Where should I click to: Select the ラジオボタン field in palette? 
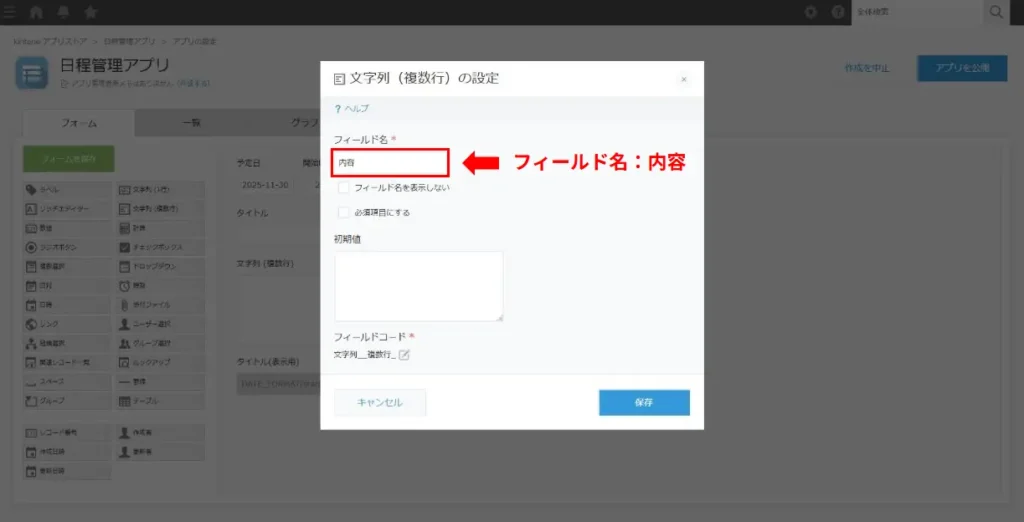coord(67,247)
